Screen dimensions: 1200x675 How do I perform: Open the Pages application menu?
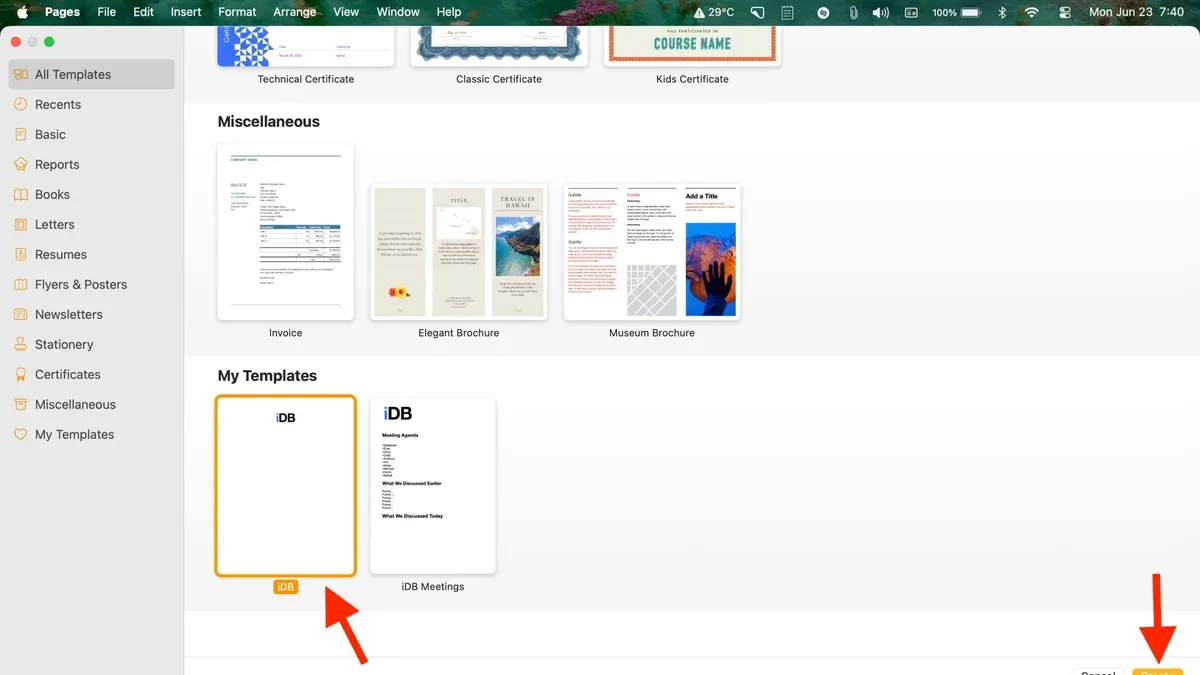[x=63, y=12]
